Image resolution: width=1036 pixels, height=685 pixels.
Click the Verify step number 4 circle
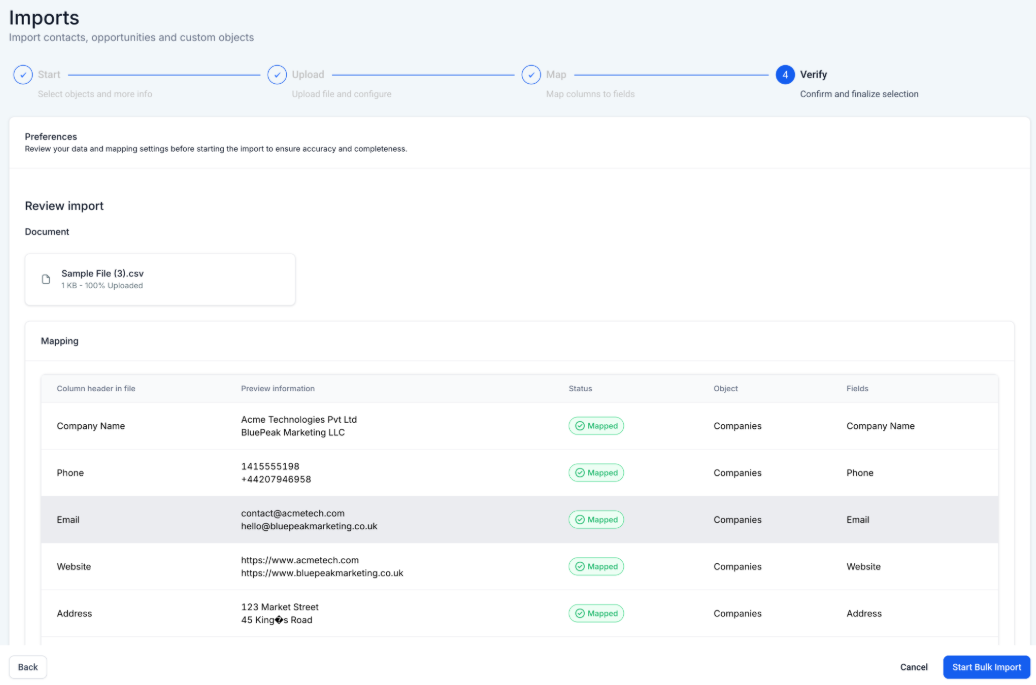coord(785,75)
